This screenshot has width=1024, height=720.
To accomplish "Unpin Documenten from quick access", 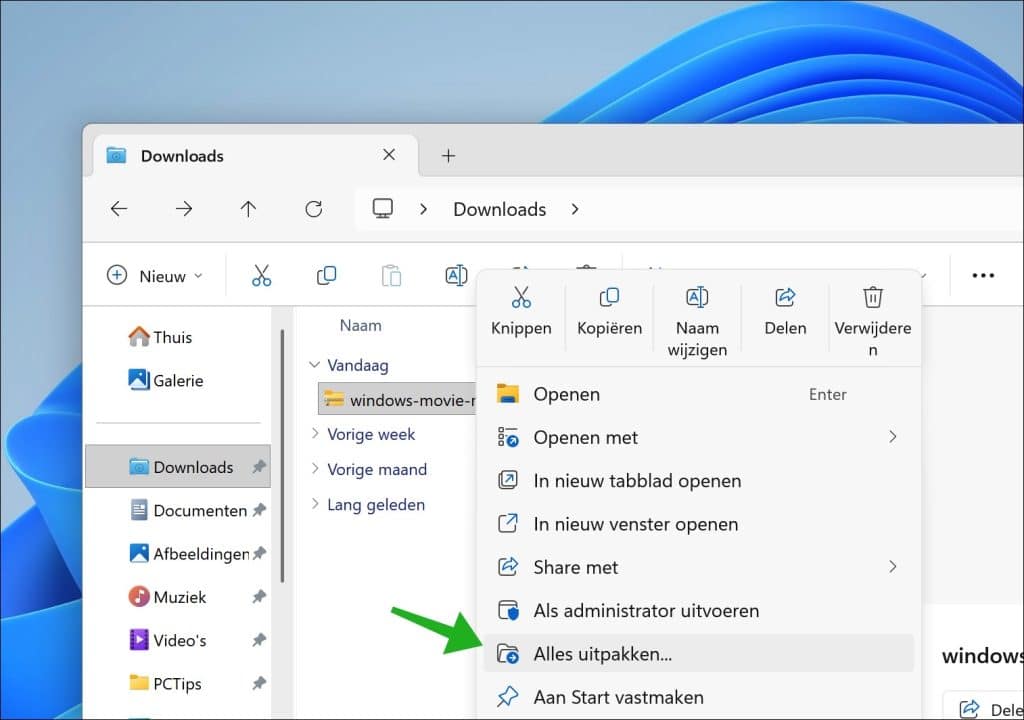I will tap(259, 510).
